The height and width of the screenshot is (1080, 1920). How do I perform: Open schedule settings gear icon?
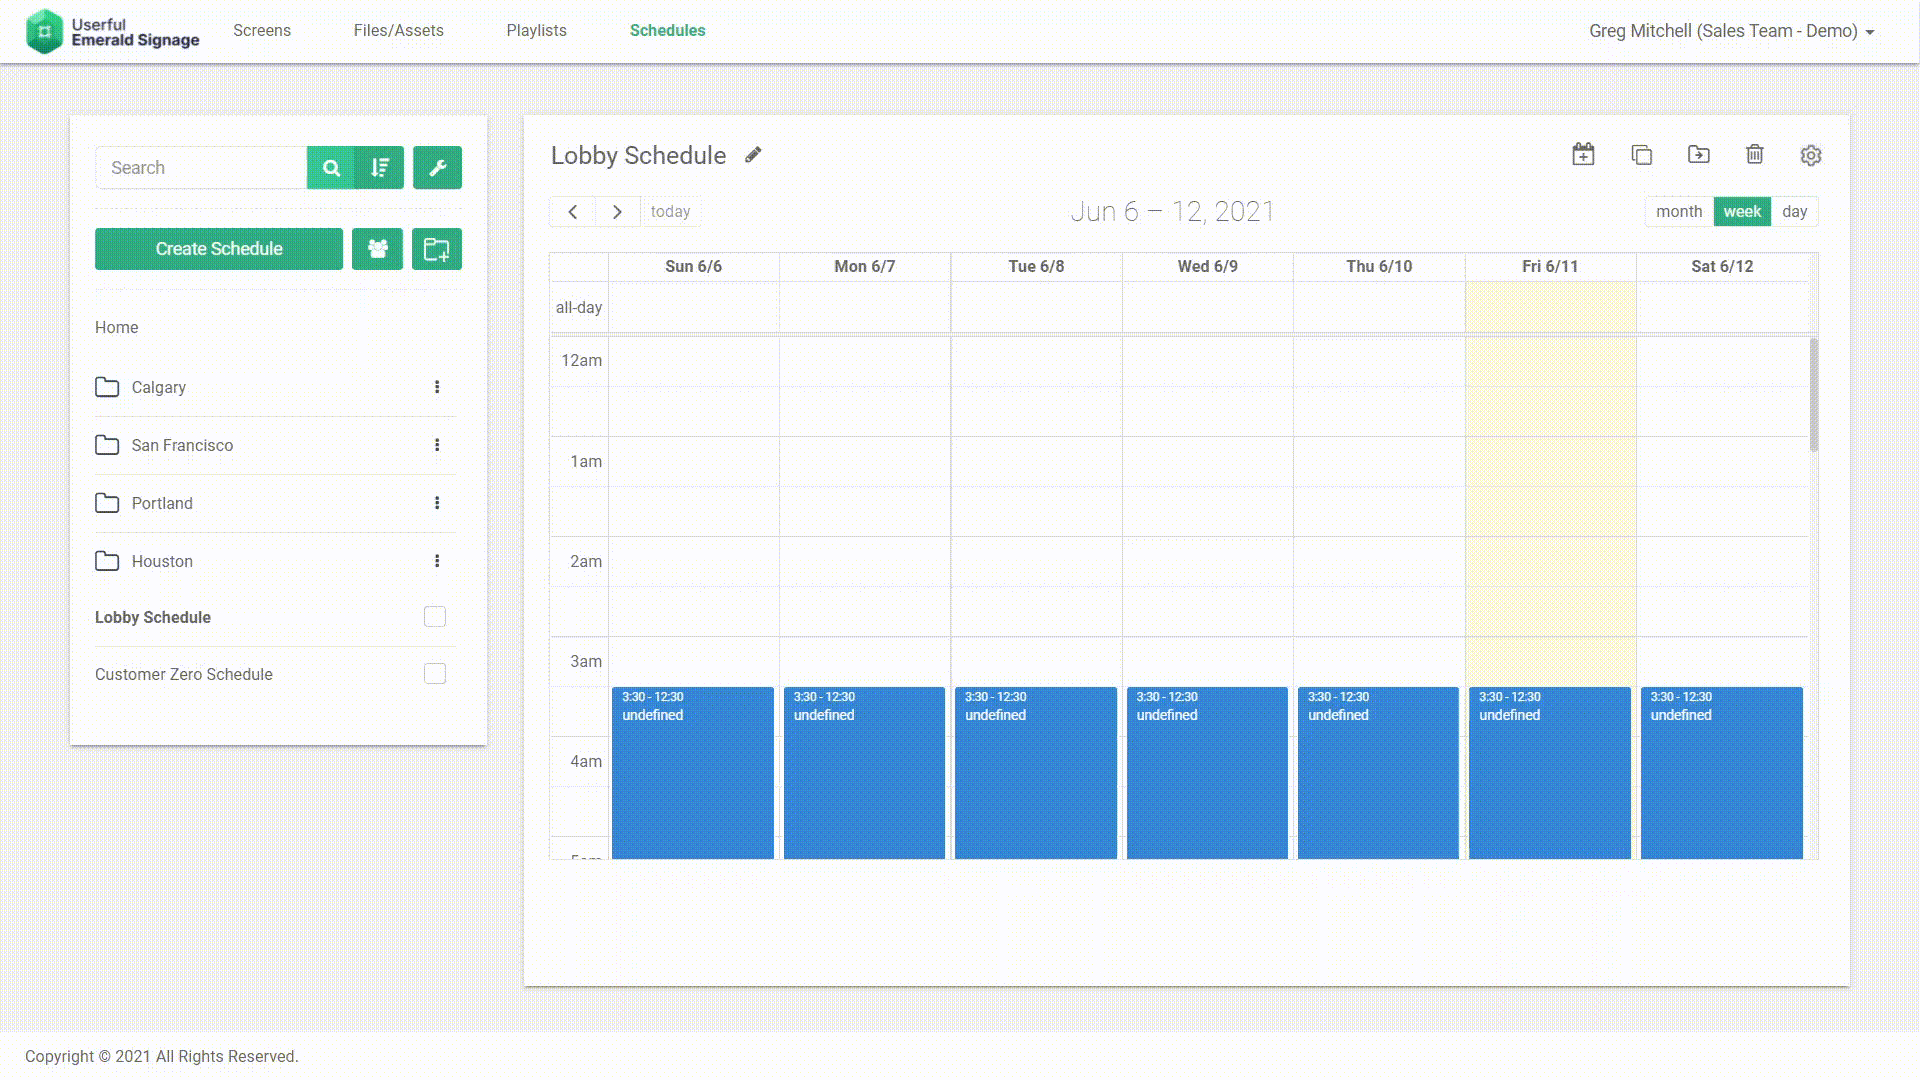point(1811,155)
